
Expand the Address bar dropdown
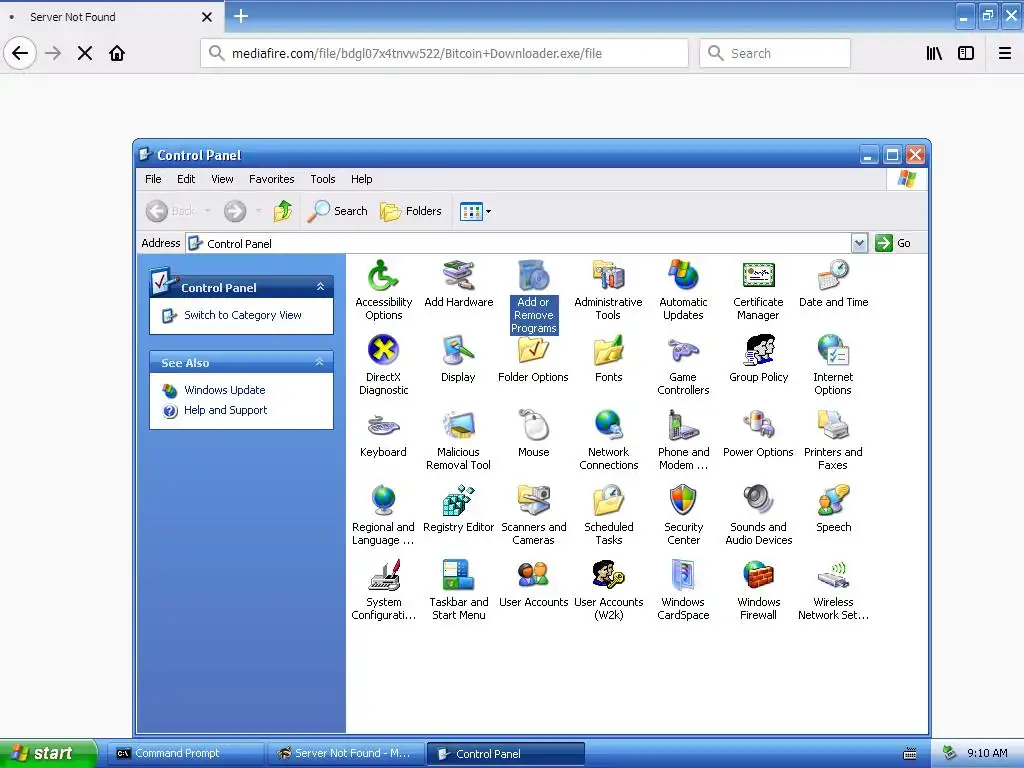click(x=859, y=243)
